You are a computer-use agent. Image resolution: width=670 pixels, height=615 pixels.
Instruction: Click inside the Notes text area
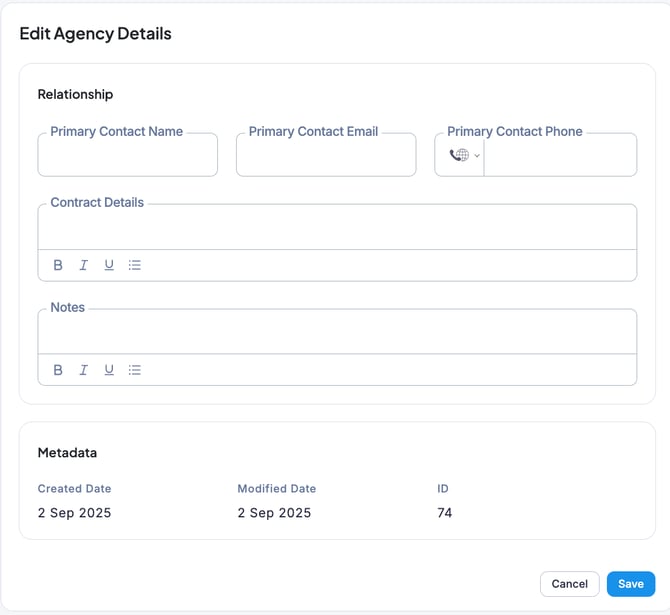click(337, 333)
